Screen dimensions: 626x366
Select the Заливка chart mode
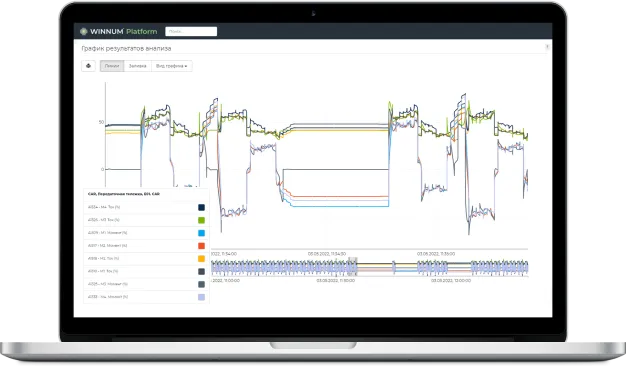[137, 66]
